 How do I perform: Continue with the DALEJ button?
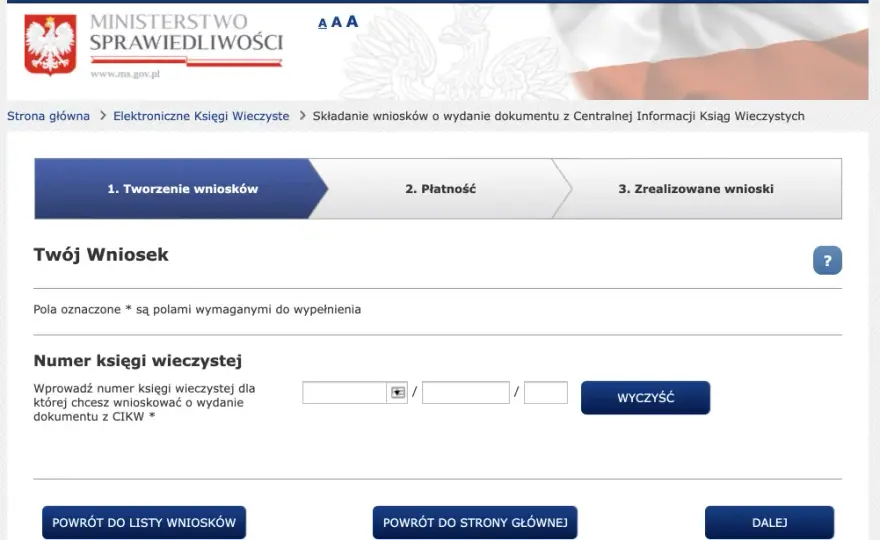[x=769, y=523]
